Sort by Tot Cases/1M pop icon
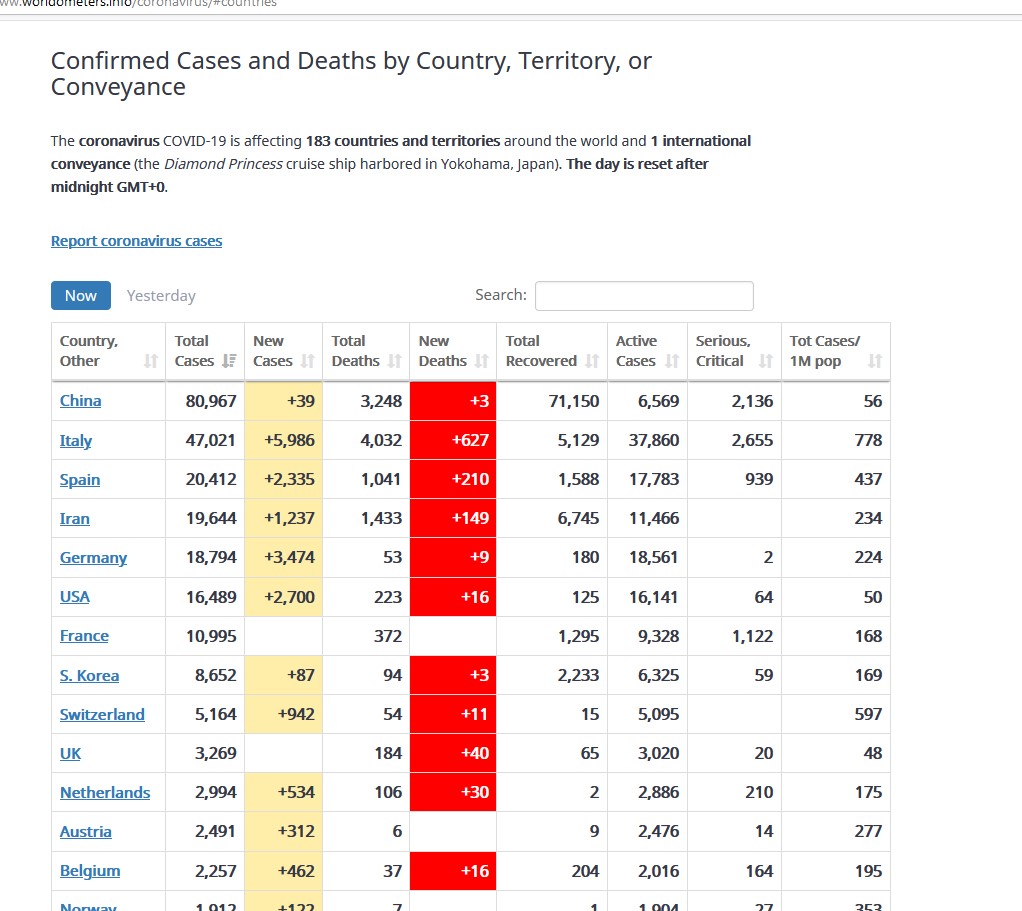 point(875,361)
